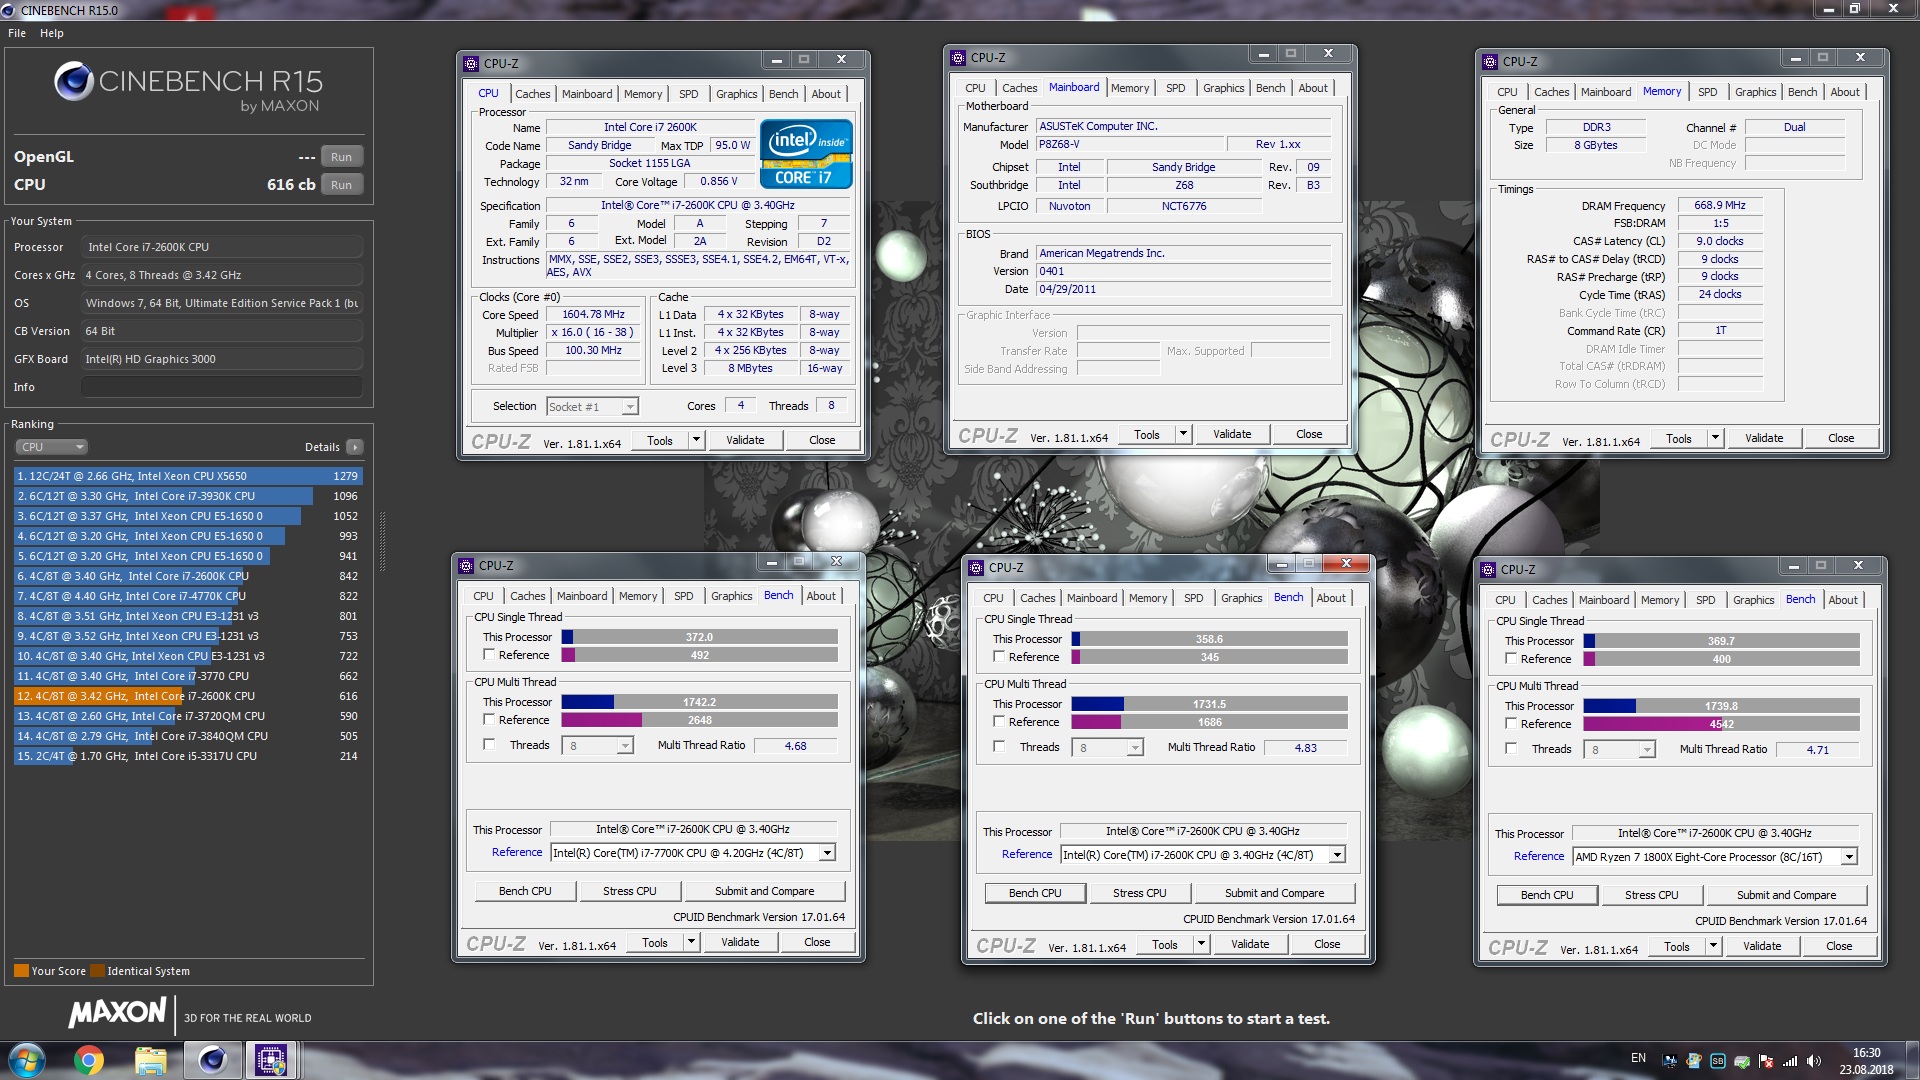The height and width of the screenshot is (1080, 1920).
Task: Run the Cinebench CPU test
Action: [341, 185]
